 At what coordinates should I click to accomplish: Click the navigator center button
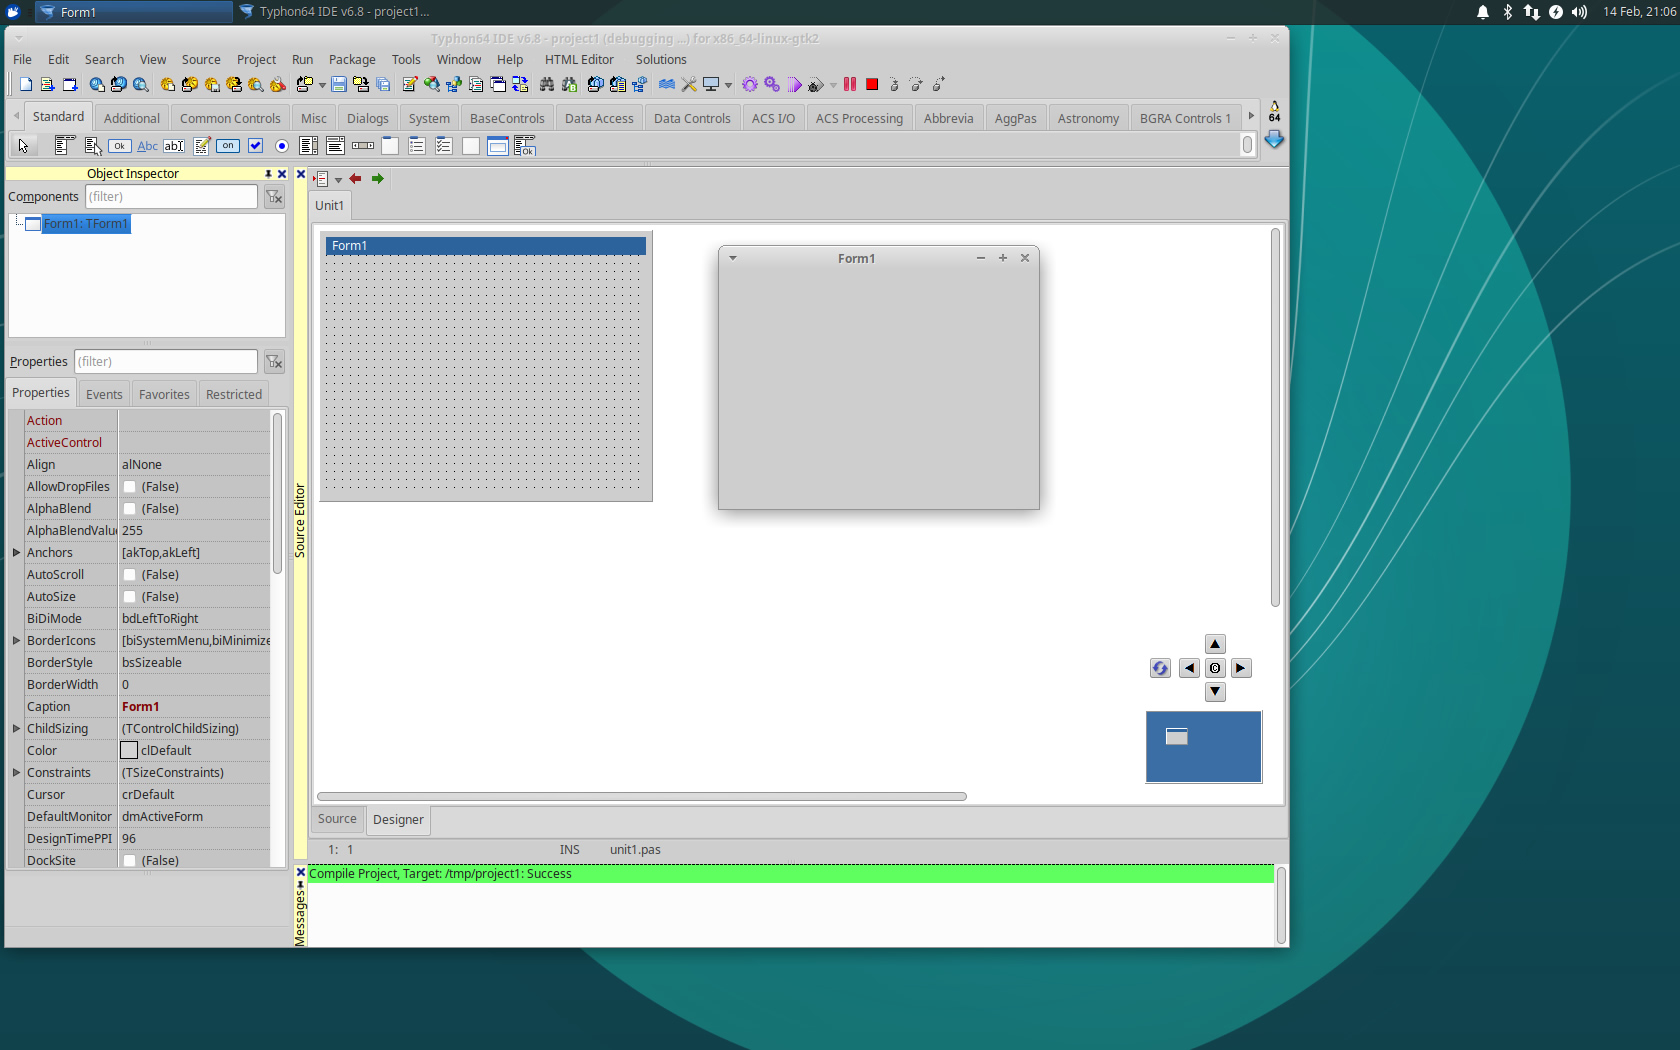(x=1215, y=668)
